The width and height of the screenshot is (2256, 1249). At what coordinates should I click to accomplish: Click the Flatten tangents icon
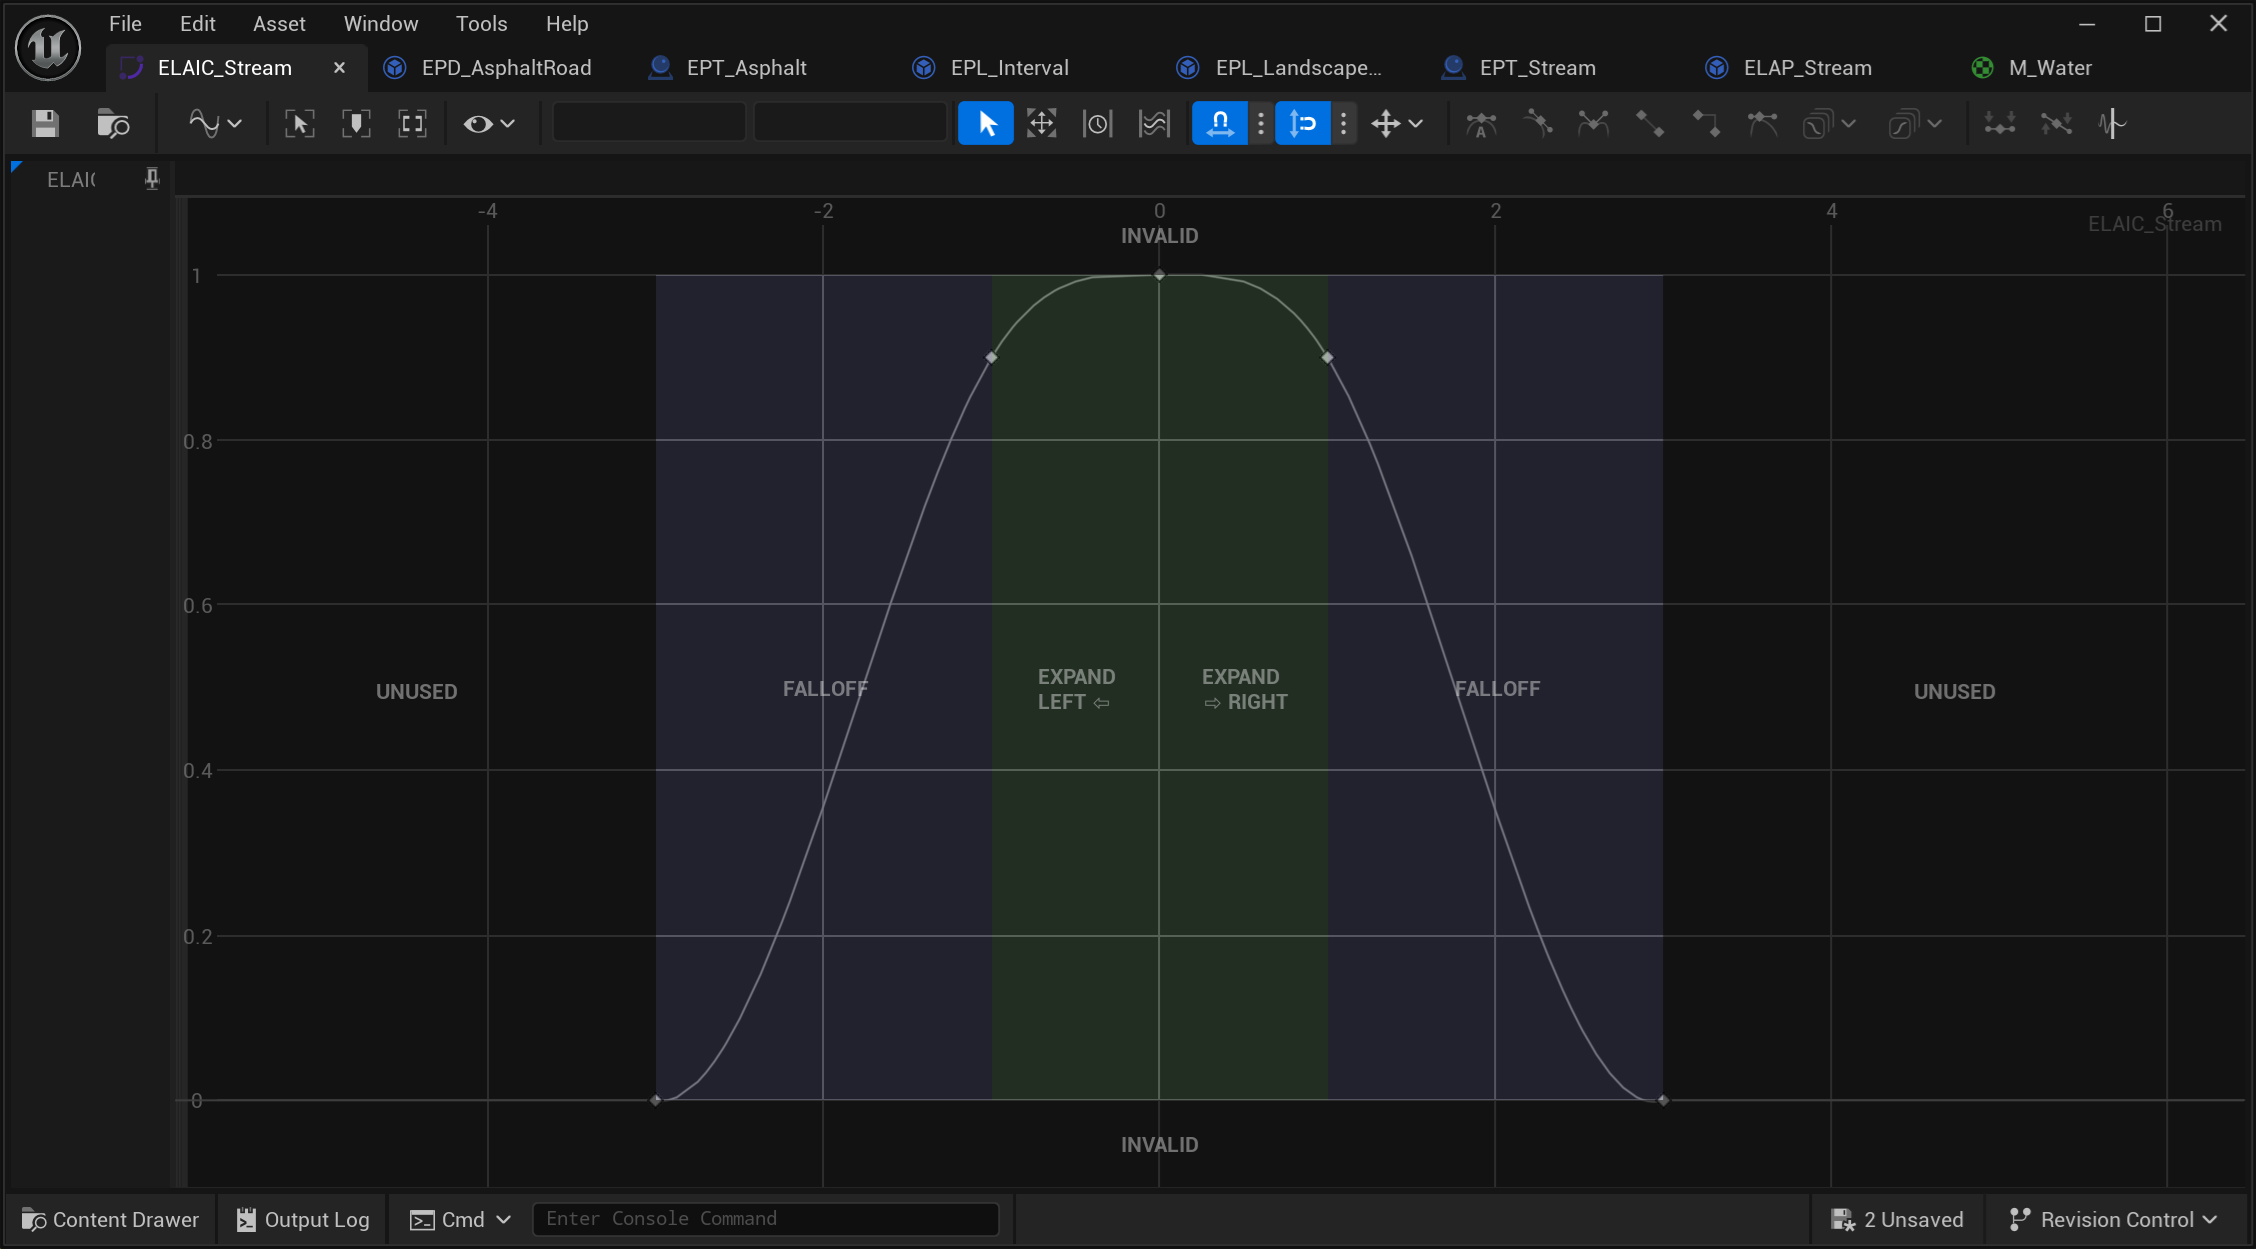point(1999,124)
